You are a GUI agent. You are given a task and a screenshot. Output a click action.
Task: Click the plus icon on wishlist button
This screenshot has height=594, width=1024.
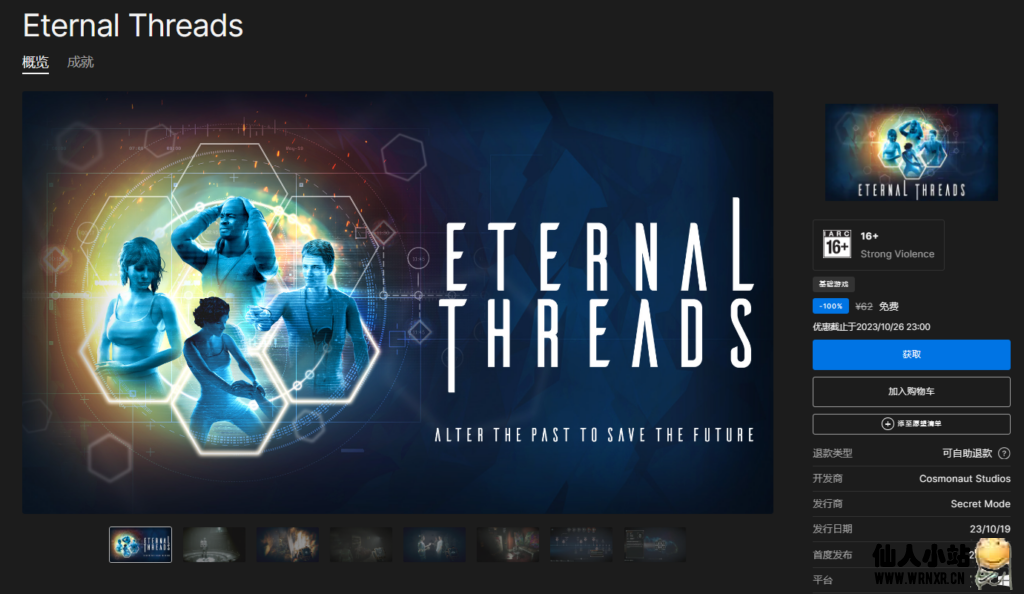coord(888,424)
